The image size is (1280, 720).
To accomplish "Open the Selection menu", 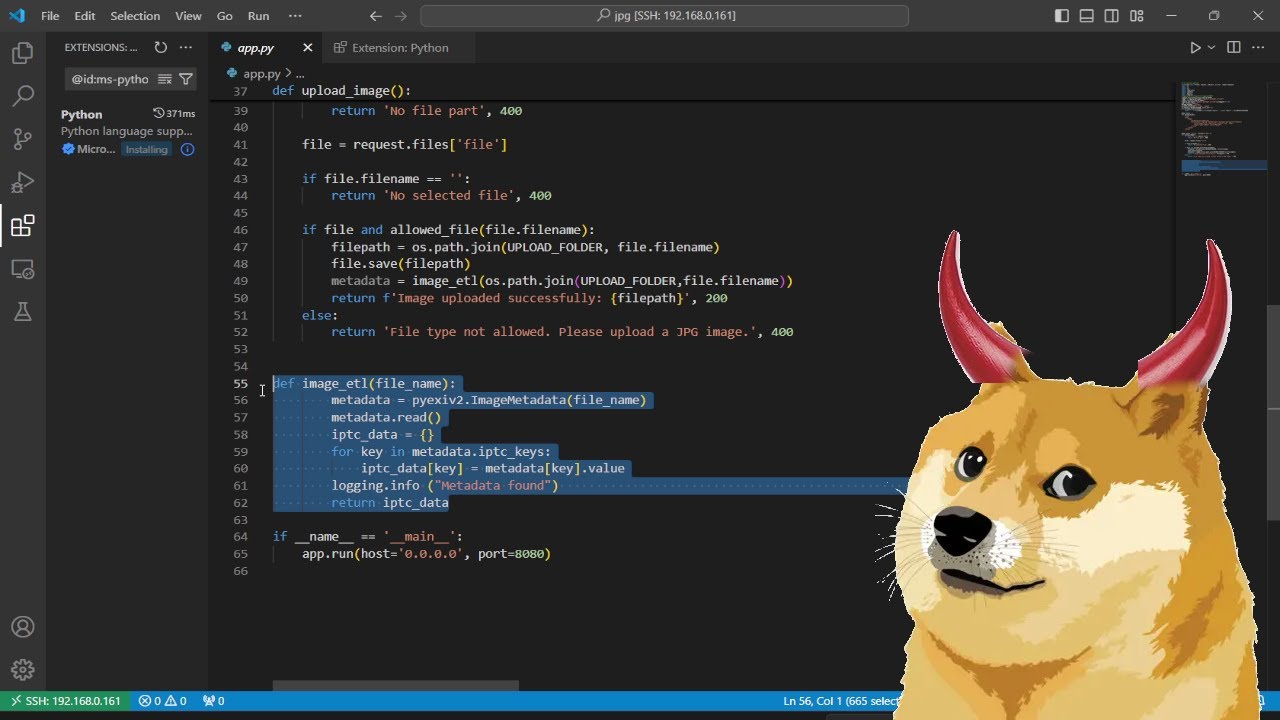I will coord(135,16).
